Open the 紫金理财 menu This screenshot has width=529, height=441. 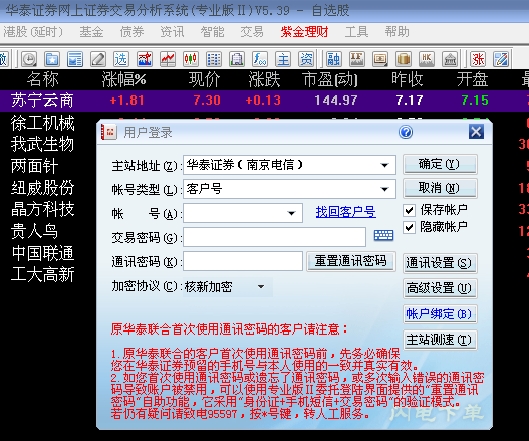[305, 32]
